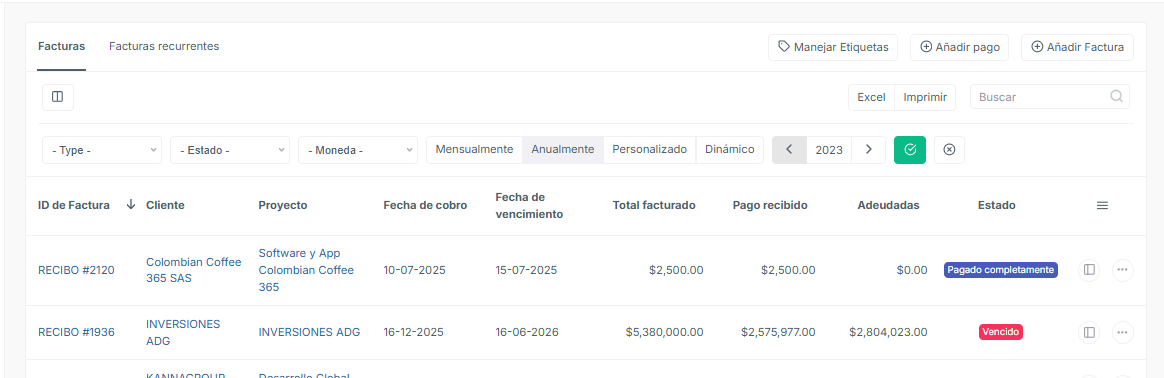Select the Personalizado date range

[x=650, y=149]
